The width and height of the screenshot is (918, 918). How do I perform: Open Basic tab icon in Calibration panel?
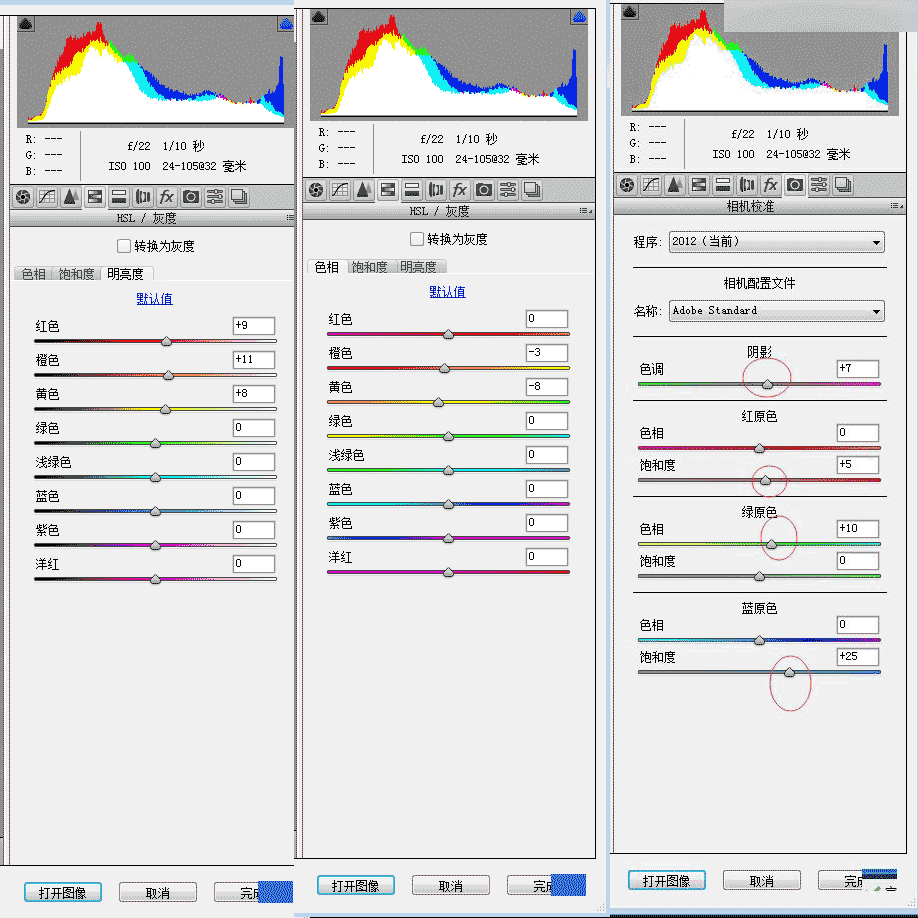pyautogui.click(x=627, y=185)
